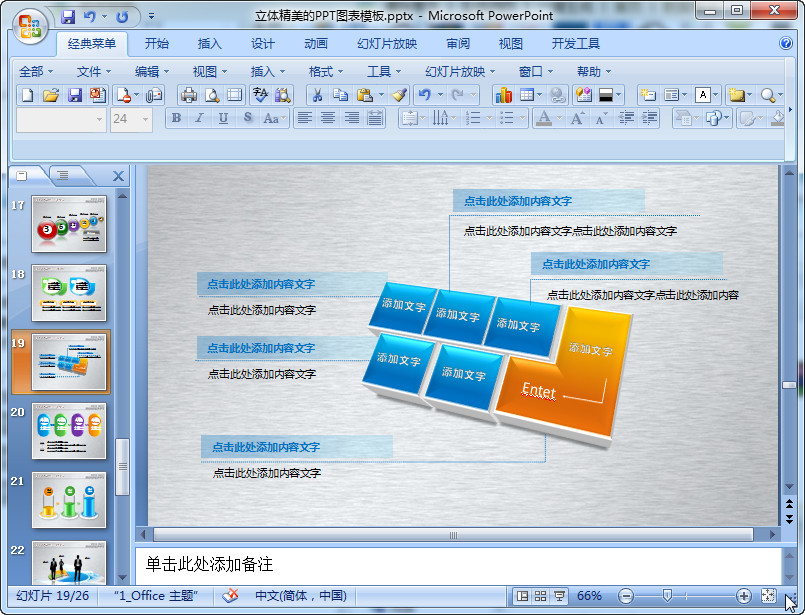Toggle Italic formatting
The height and width of the screenshot is (615, 805).
[199, 119]
